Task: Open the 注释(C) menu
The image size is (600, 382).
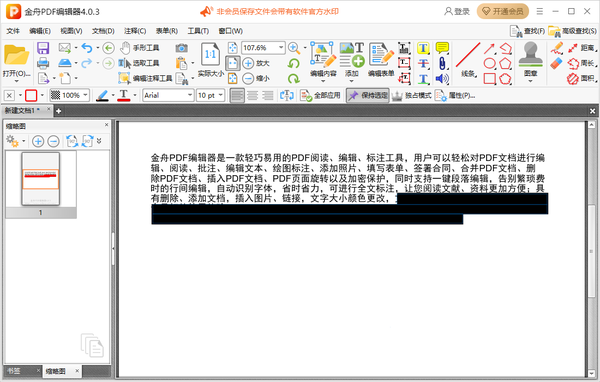Action: (135, 31)
